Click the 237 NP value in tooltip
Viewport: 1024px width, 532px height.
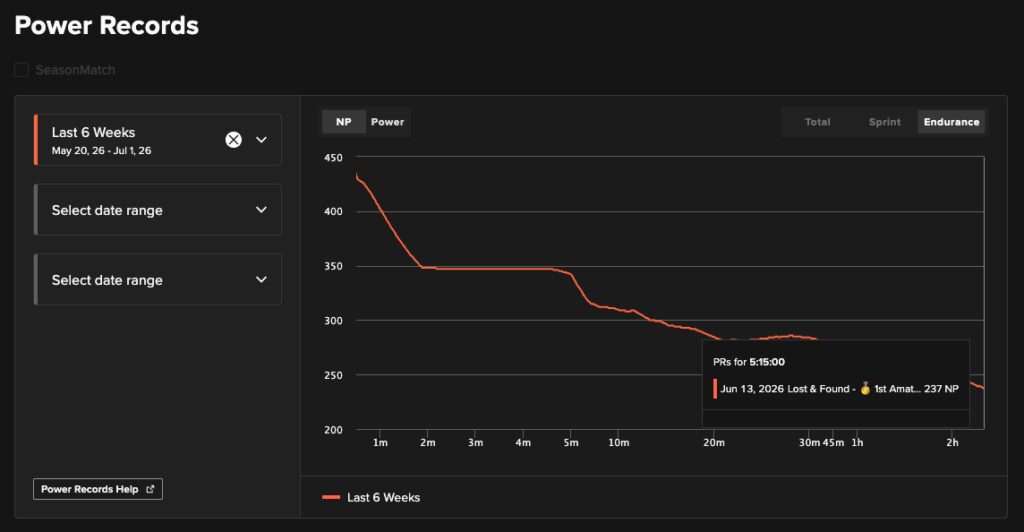[x=941, y=388]
